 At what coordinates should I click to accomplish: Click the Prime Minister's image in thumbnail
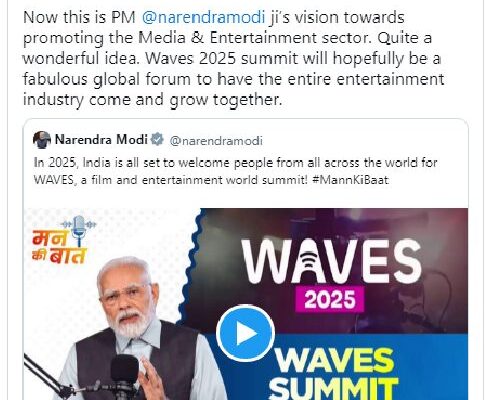pos(130,330)
